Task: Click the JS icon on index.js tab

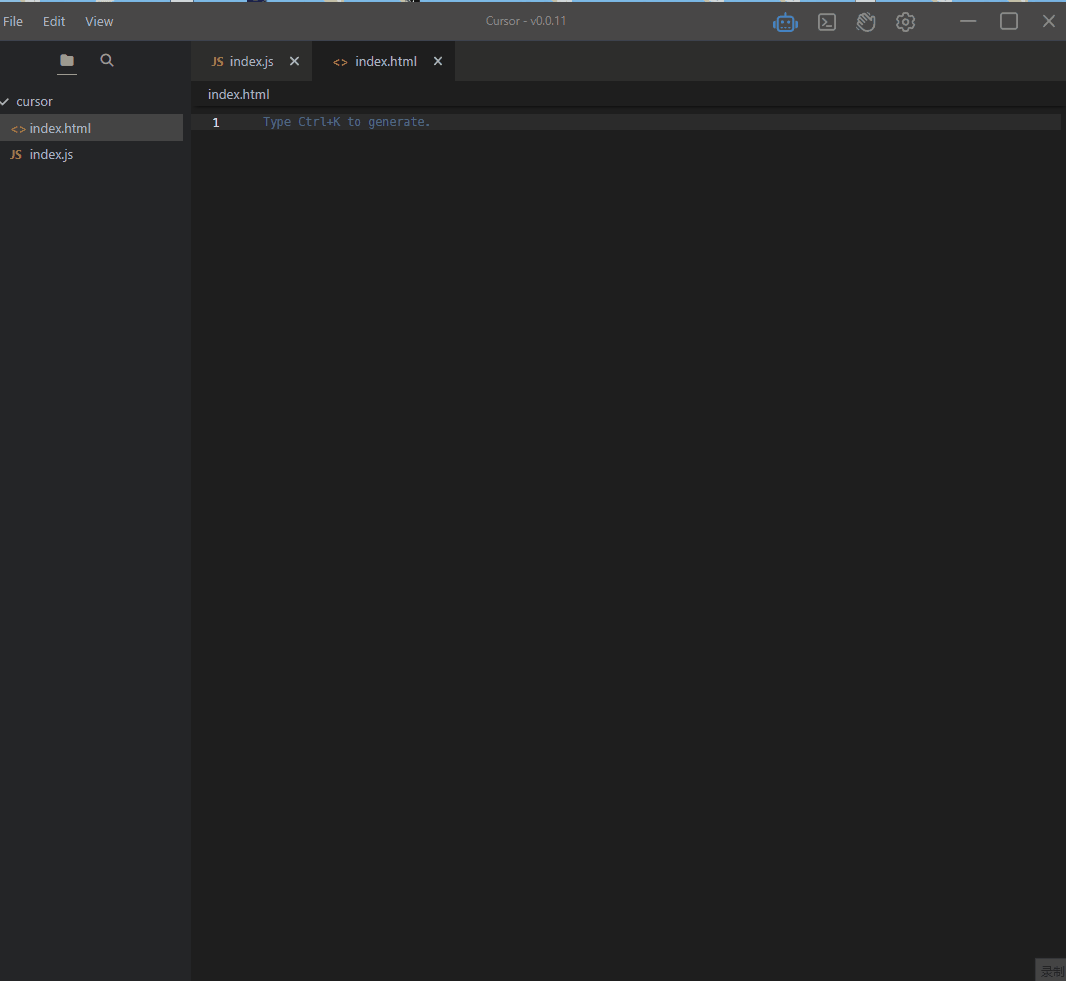Action: 218,62
